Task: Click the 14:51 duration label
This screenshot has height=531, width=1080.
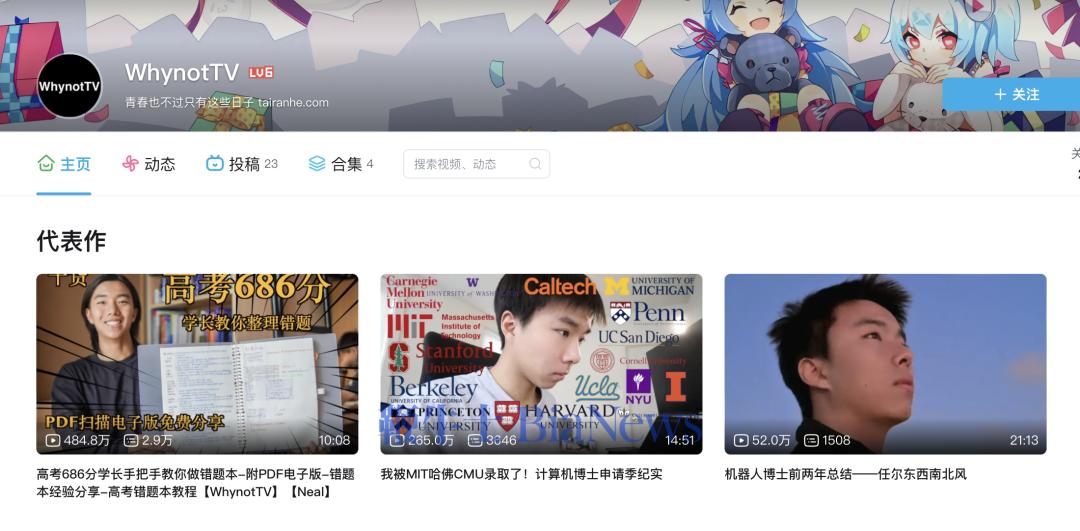Action: pyautogui.click(x=679, y=440)
